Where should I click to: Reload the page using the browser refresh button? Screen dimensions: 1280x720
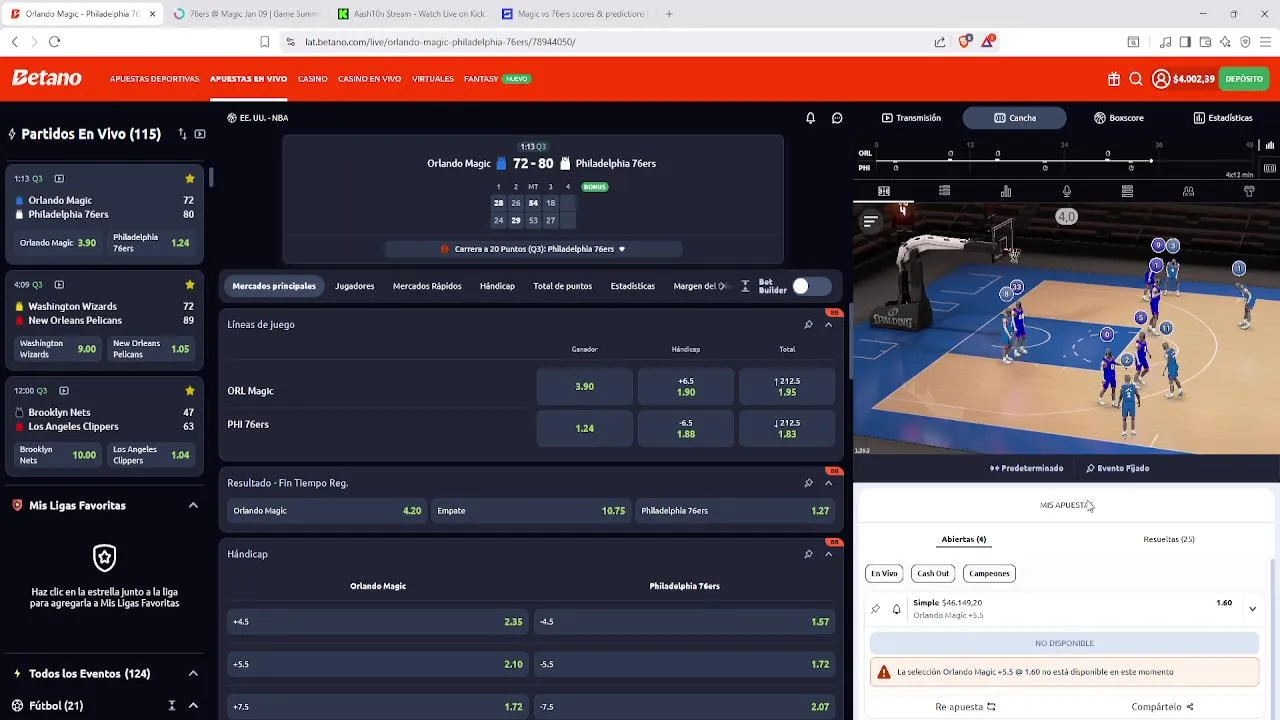tap(55, 42)
